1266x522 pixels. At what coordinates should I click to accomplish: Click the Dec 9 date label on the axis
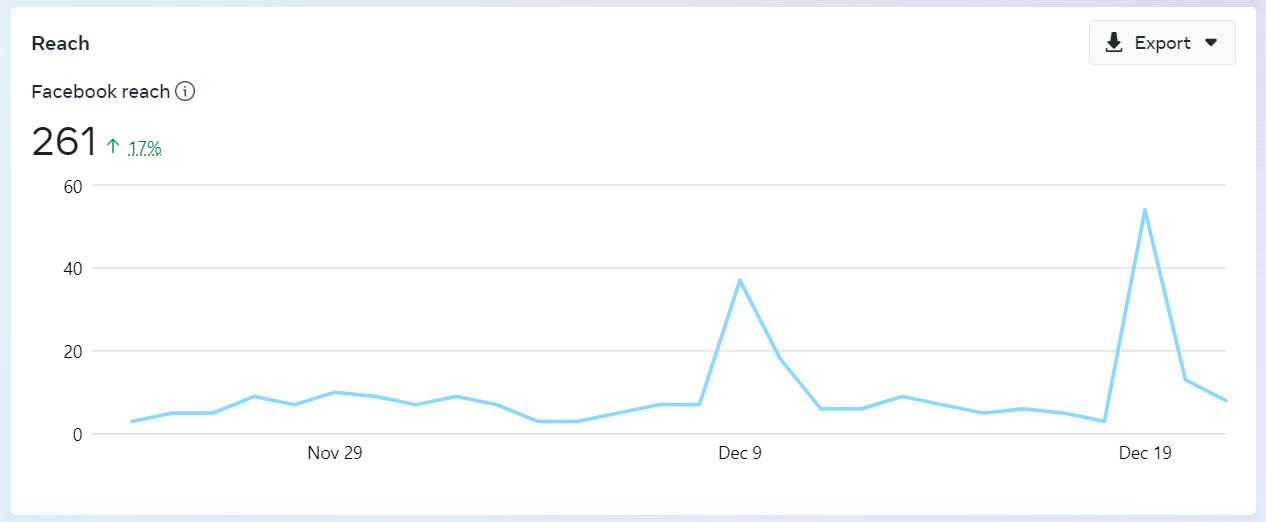(x=739, y=453)
